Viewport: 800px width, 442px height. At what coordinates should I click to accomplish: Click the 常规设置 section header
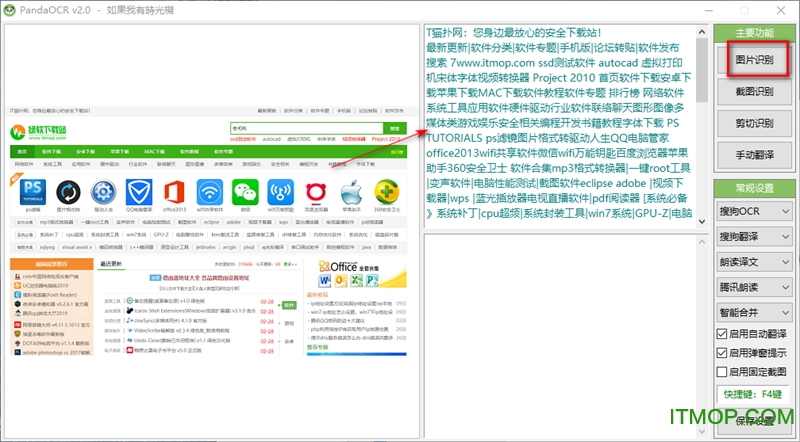(755, 188)
